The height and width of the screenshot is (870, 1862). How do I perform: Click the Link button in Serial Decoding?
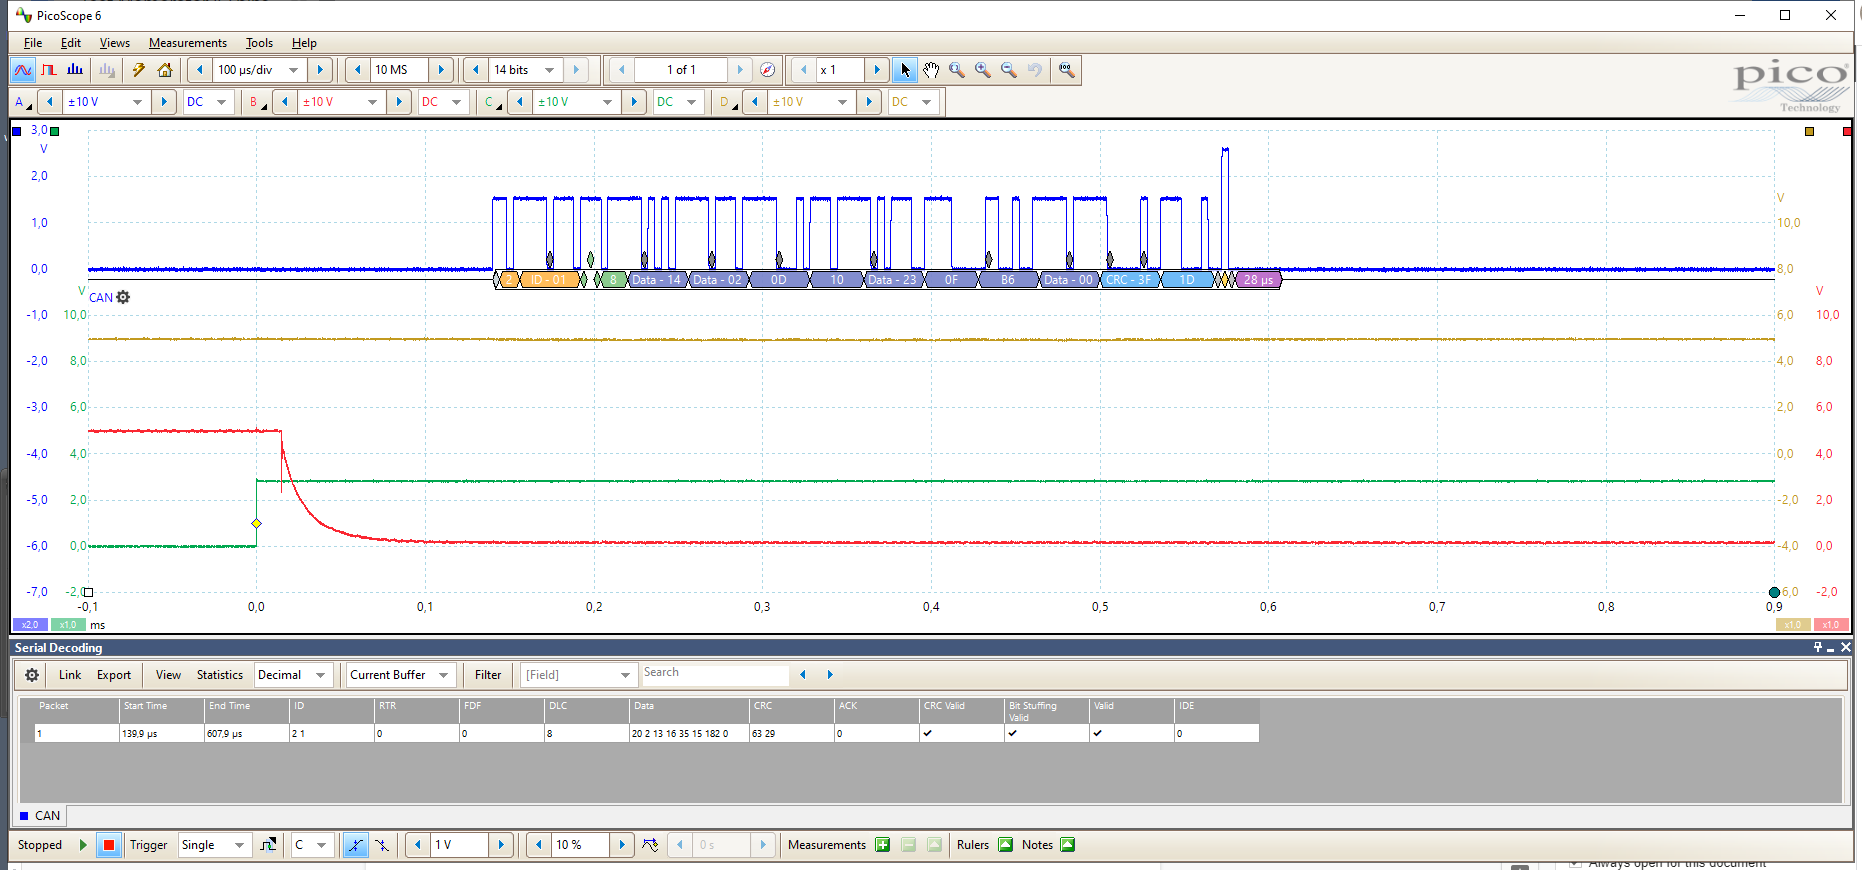70,675
